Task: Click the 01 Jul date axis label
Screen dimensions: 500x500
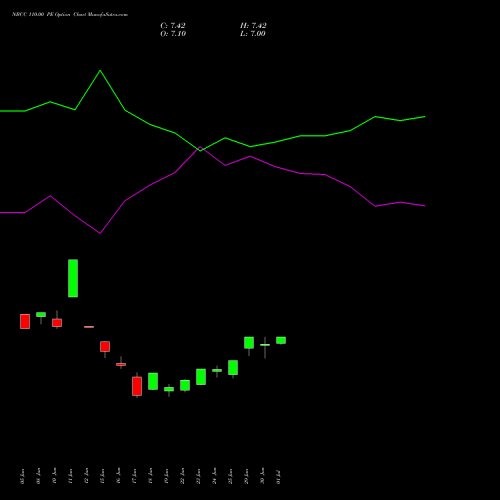Action: click(x=278, y=477)
